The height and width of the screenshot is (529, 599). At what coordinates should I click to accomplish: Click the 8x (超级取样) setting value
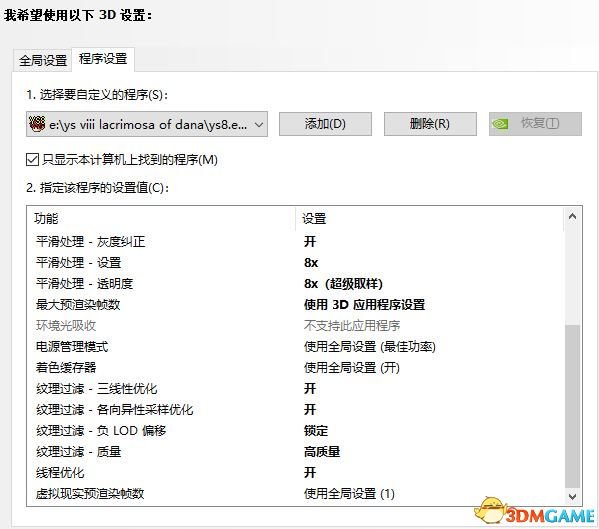(343, 284)
